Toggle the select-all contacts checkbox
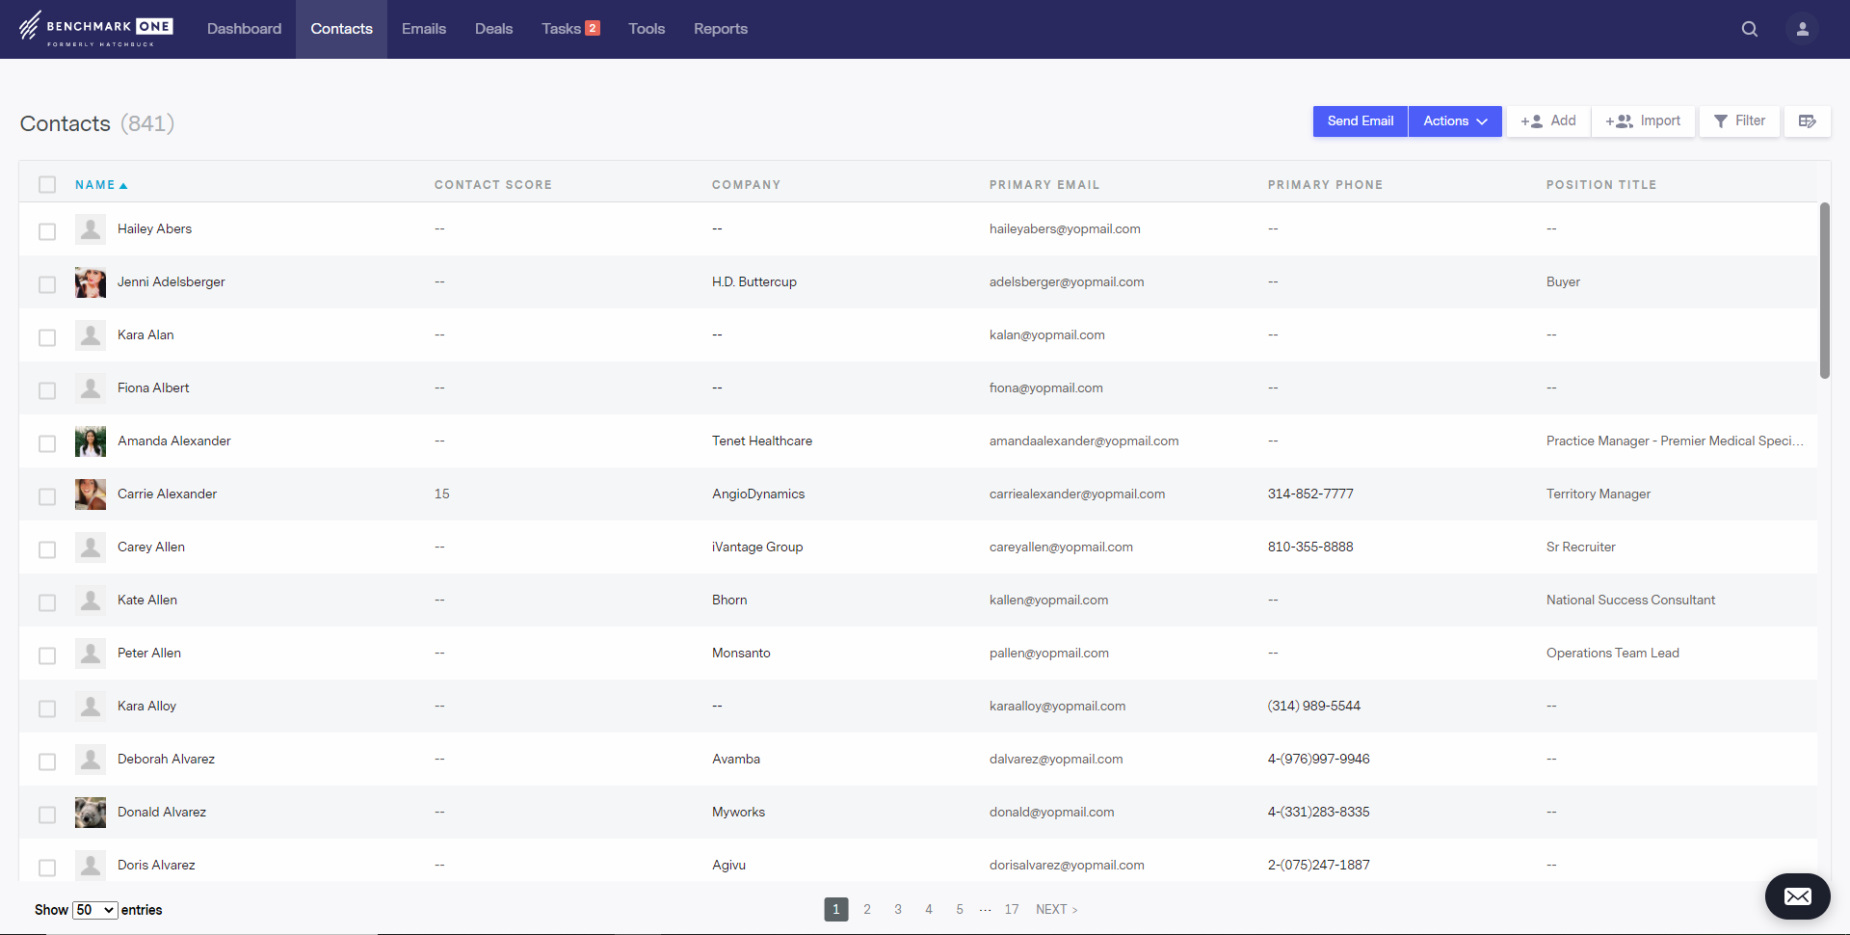1850x935 pixels. click(x=47, y=184)
